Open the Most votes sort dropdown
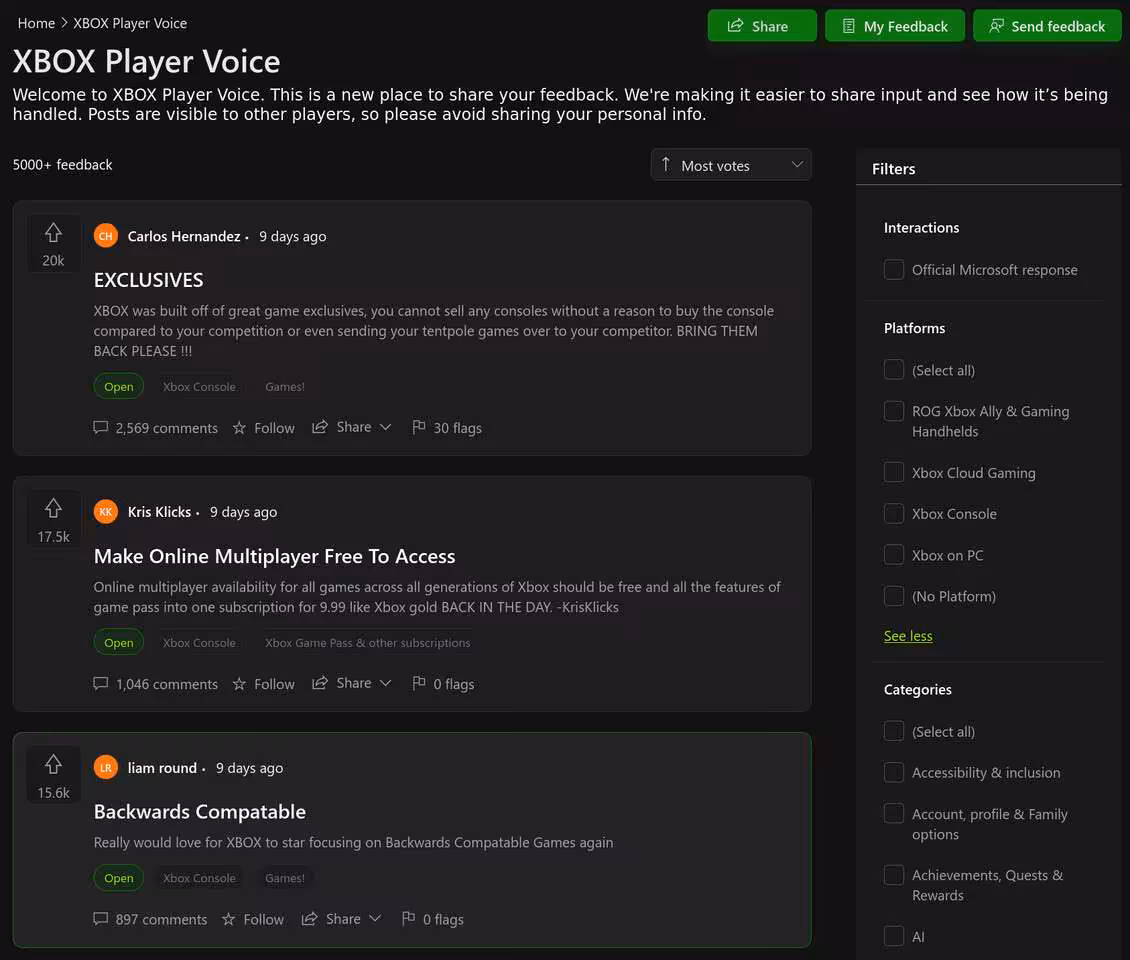This screenshot has width=1130, height=960. [731, 165]
